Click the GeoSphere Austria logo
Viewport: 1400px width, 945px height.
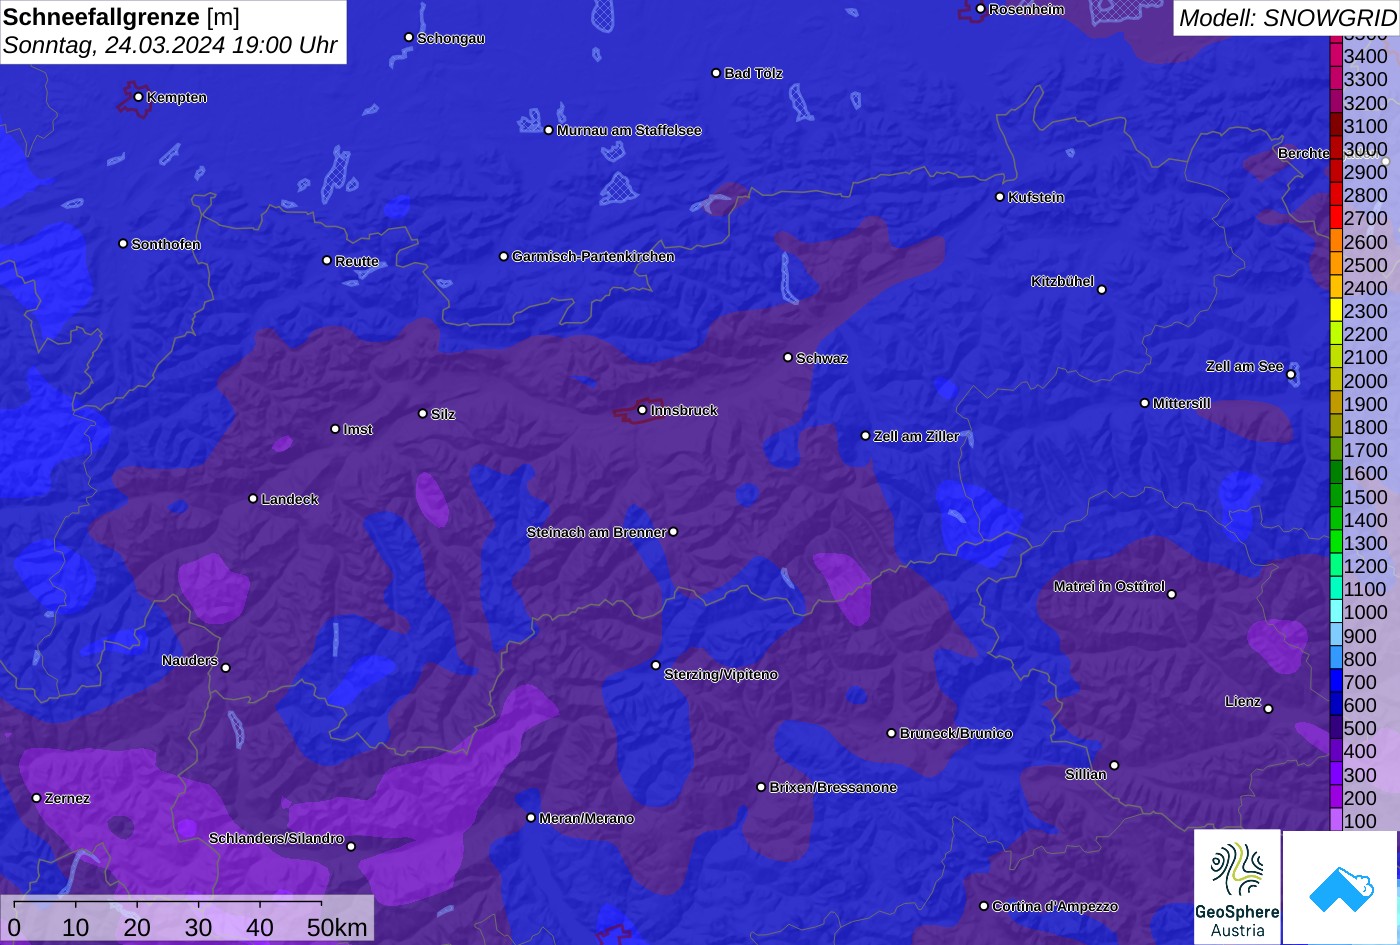(x=1237, y=887)
